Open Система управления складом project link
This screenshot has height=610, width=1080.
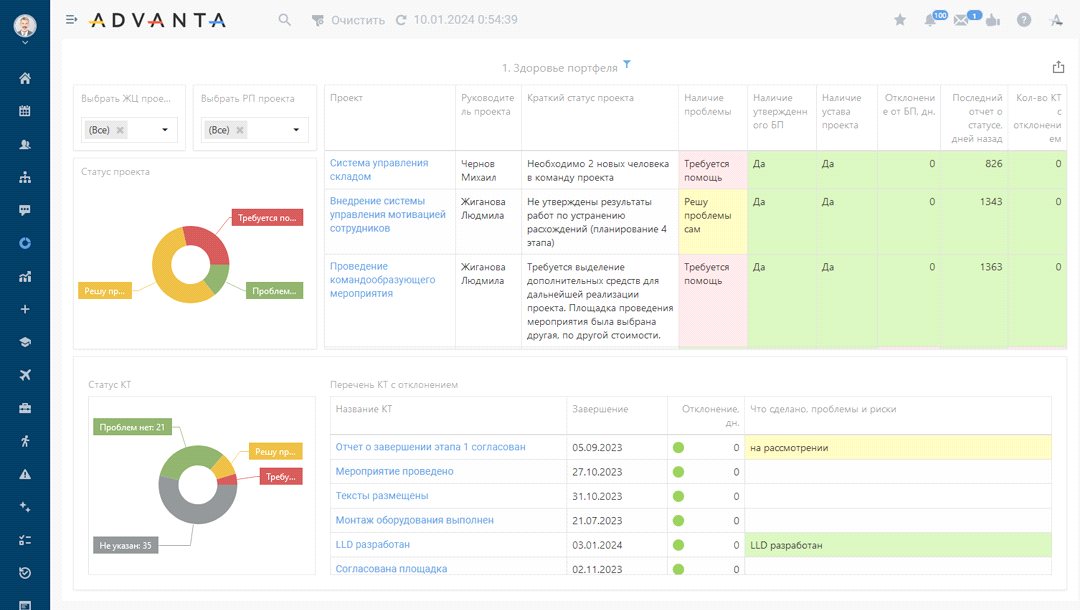coord(379,169)
